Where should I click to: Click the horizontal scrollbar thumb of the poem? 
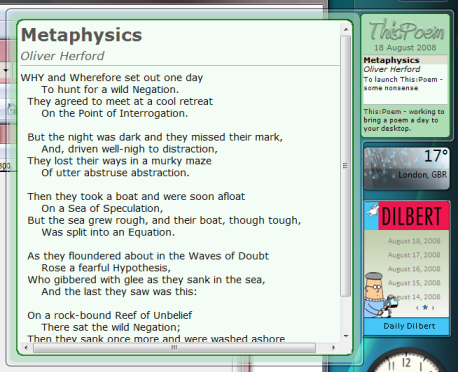(174, 347)
